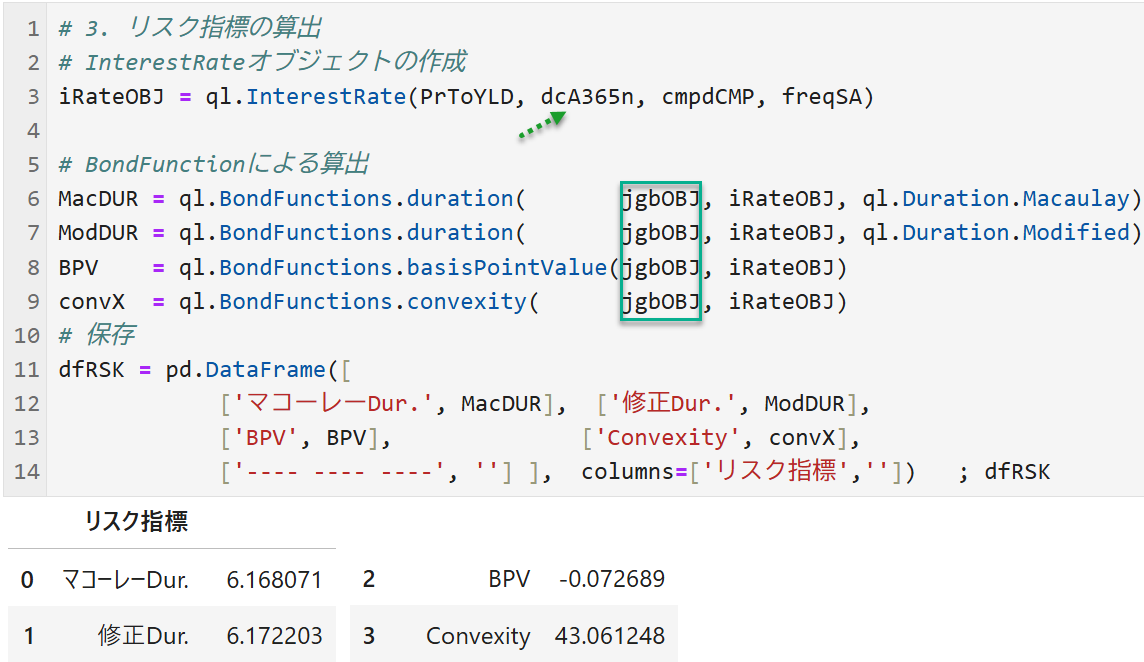
Task: Click Duration.Macaulay on line 6
Action: pos(1016,199)
